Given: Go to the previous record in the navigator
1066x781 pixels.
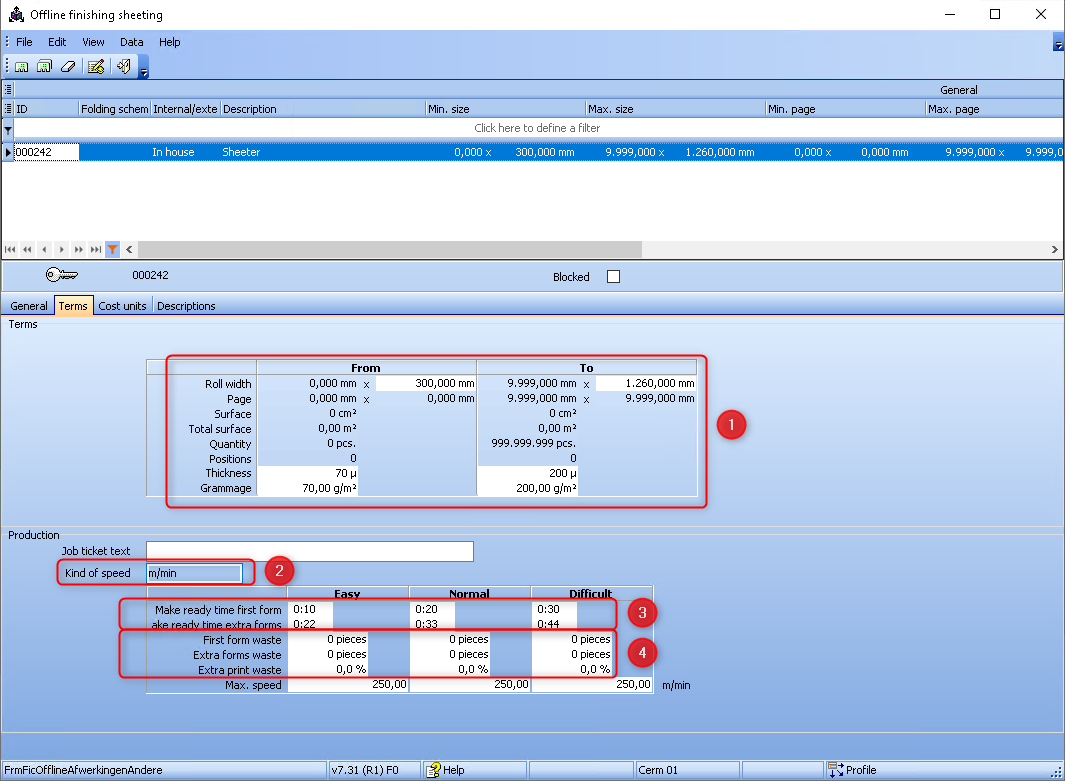Looking at the screenshot, I should (x=44, y=249).
